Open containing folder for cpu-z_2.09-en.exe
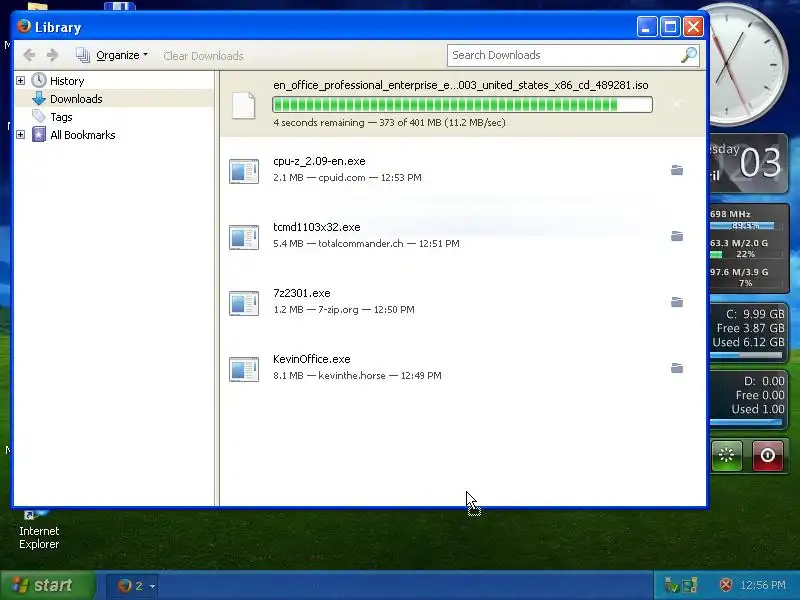This screenshot has width=800, height=600. [677, 170]
